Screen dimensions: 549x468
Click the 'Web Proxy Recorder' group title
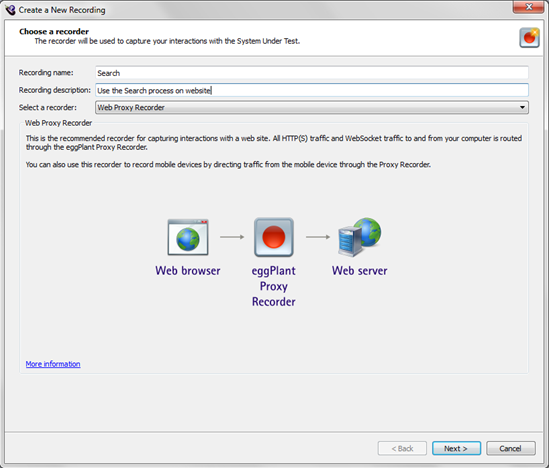(x=58, y=123)
